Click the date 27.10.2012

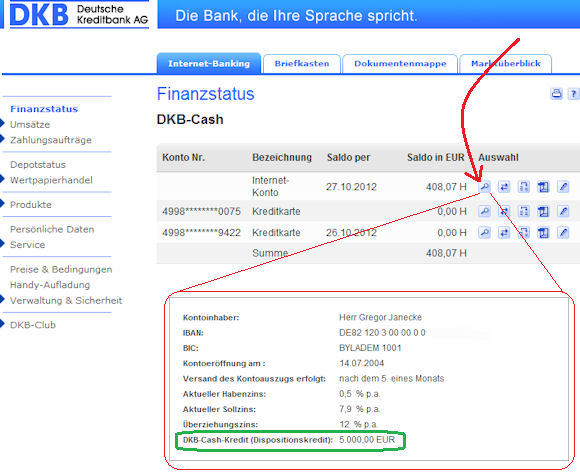pyautogui.click(x=351, y=187)
